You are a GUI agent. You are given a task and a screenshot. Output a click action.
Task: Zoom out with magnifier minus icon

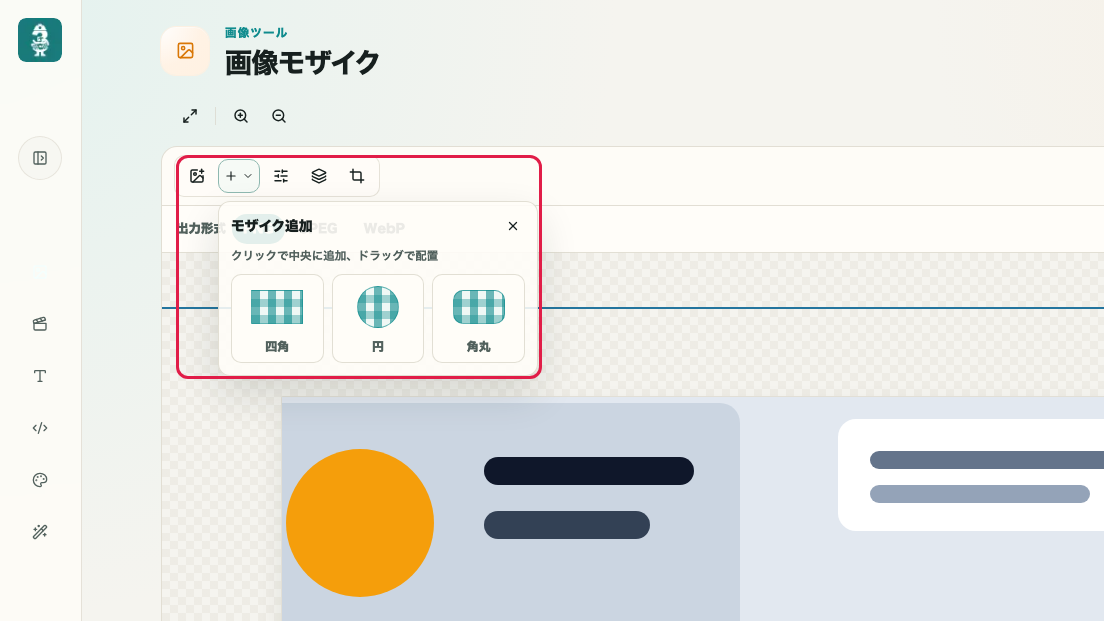[x=279, y=116]
